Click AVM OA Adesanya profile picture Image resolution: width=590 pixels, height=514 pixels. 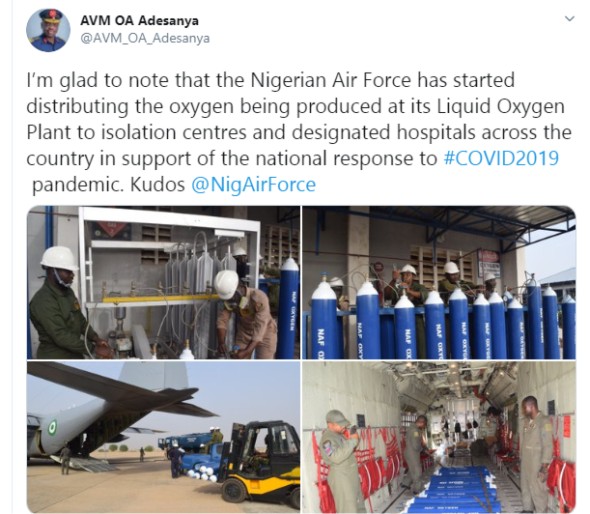click(x=48, y=30)
